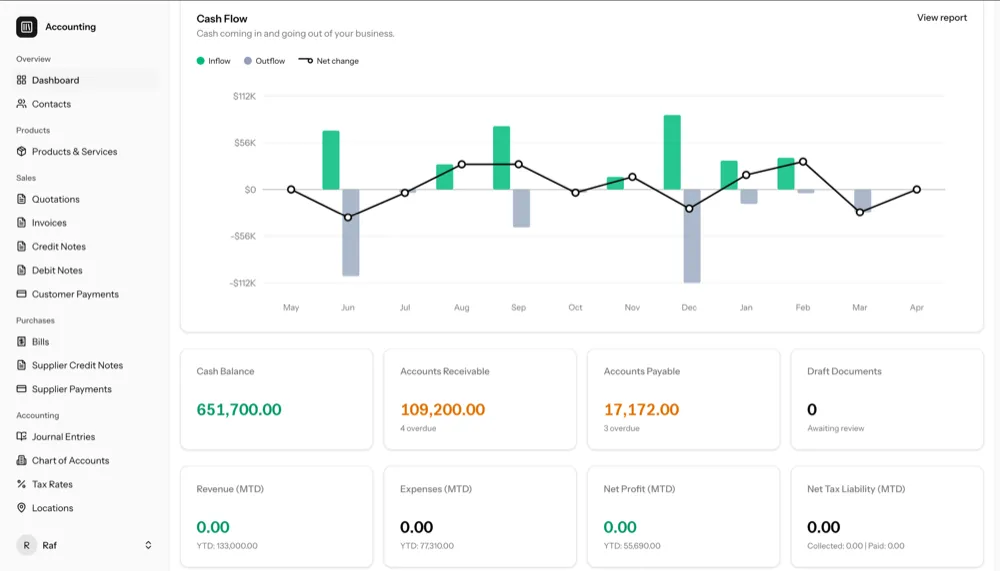Click the Quotations document icon
The height and width of the screenshot is (571, 1000).
click(x=22, y=199)
